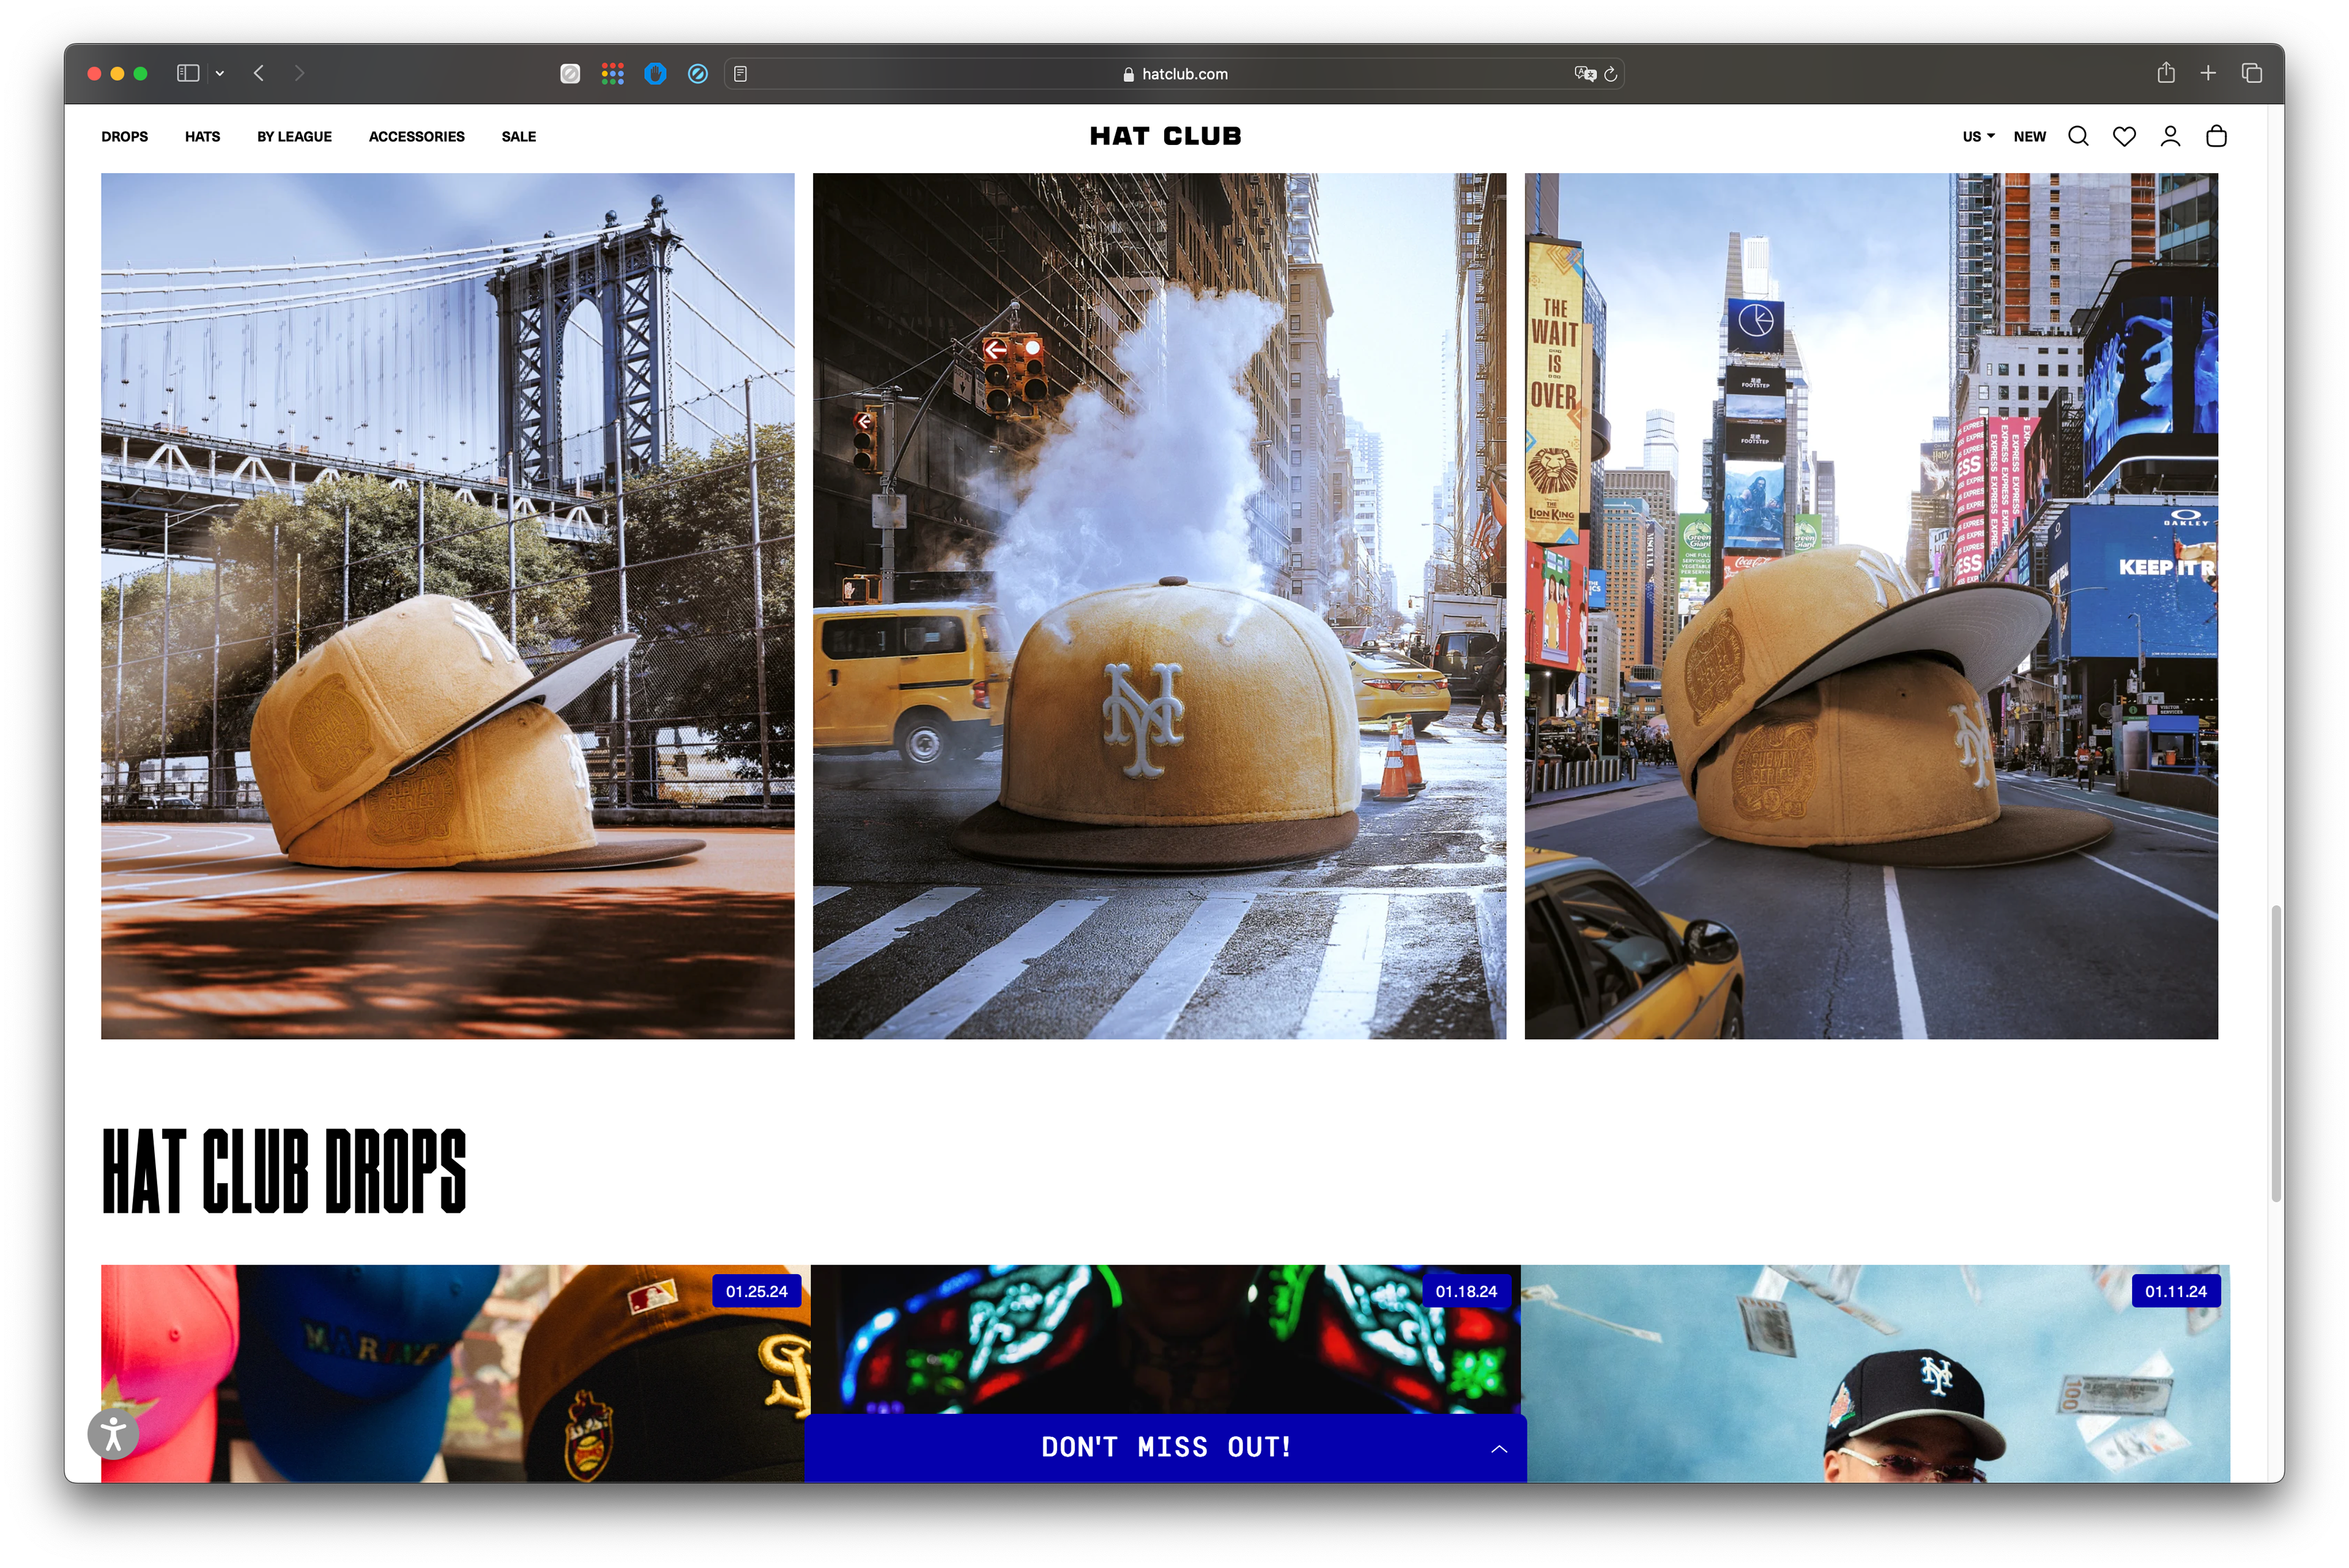The image size is (2349, 1568).
Task: Reload the page with refresh icon
Action: (1610, 74)
